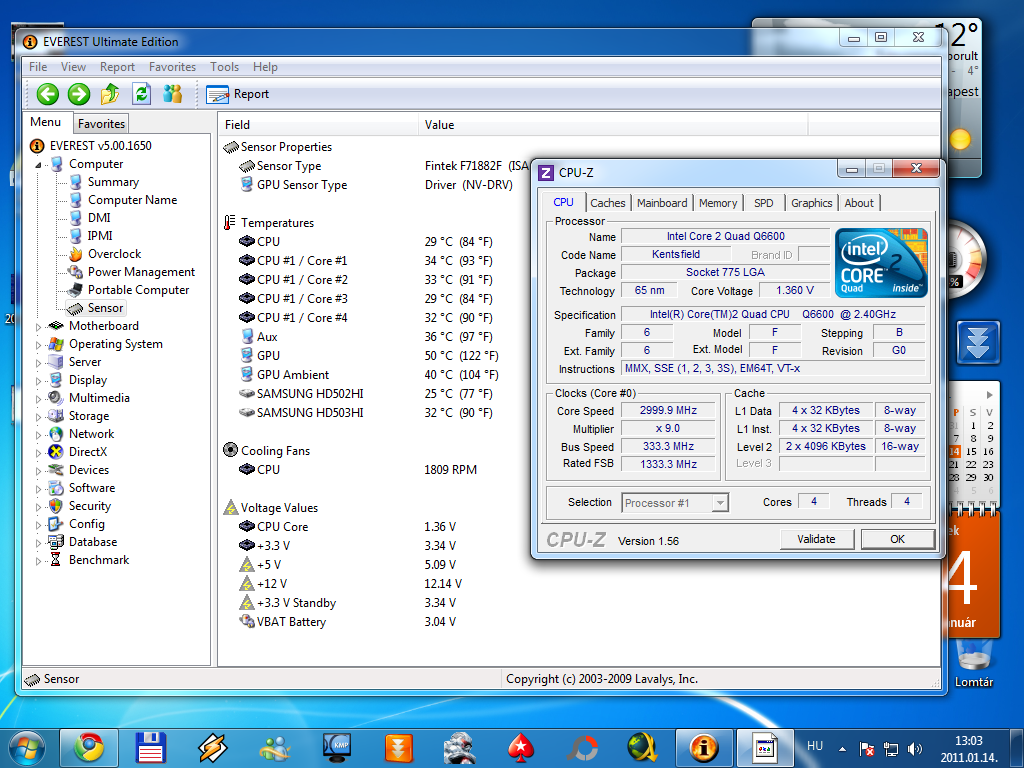Expand the Display tree node
Screen dimensions: 1024x768
pos(39,381)
